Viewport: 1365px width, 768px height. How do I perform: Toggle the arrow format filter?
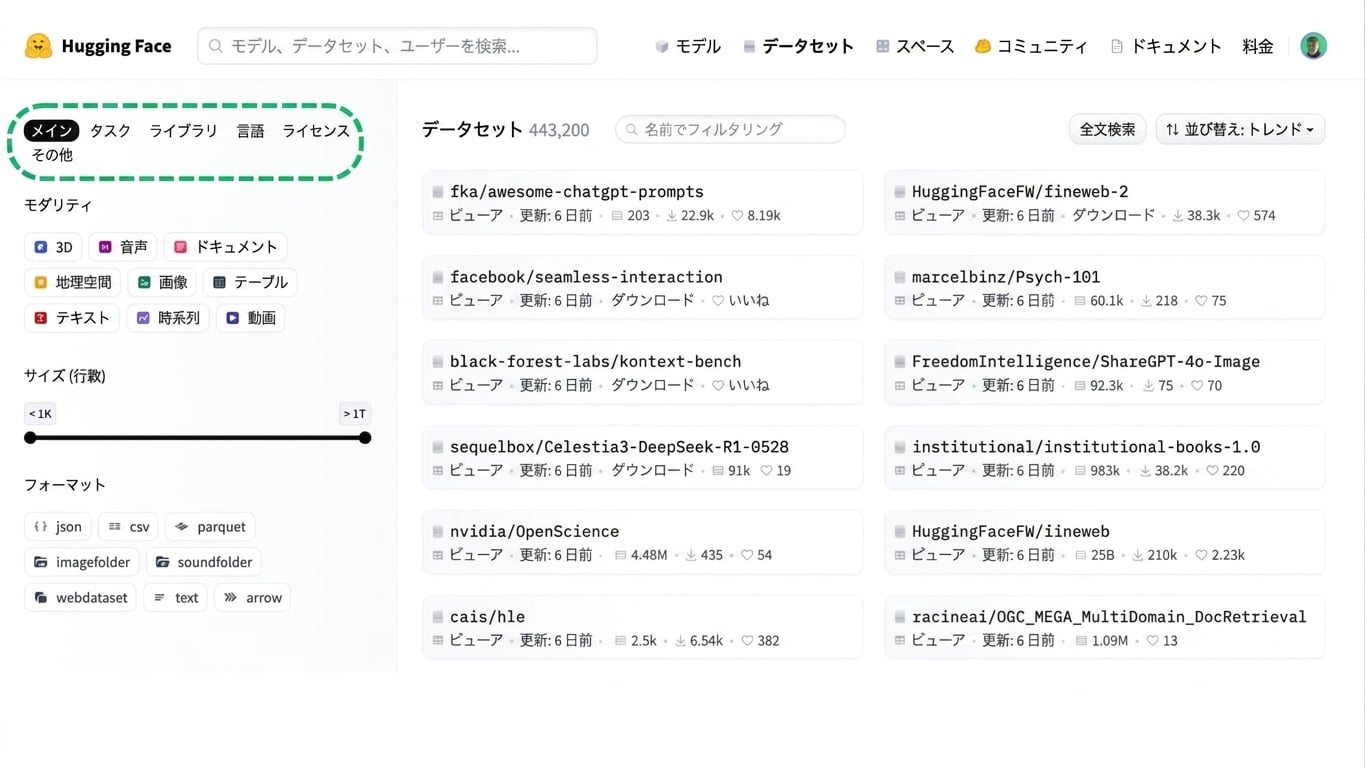point(253,598)
